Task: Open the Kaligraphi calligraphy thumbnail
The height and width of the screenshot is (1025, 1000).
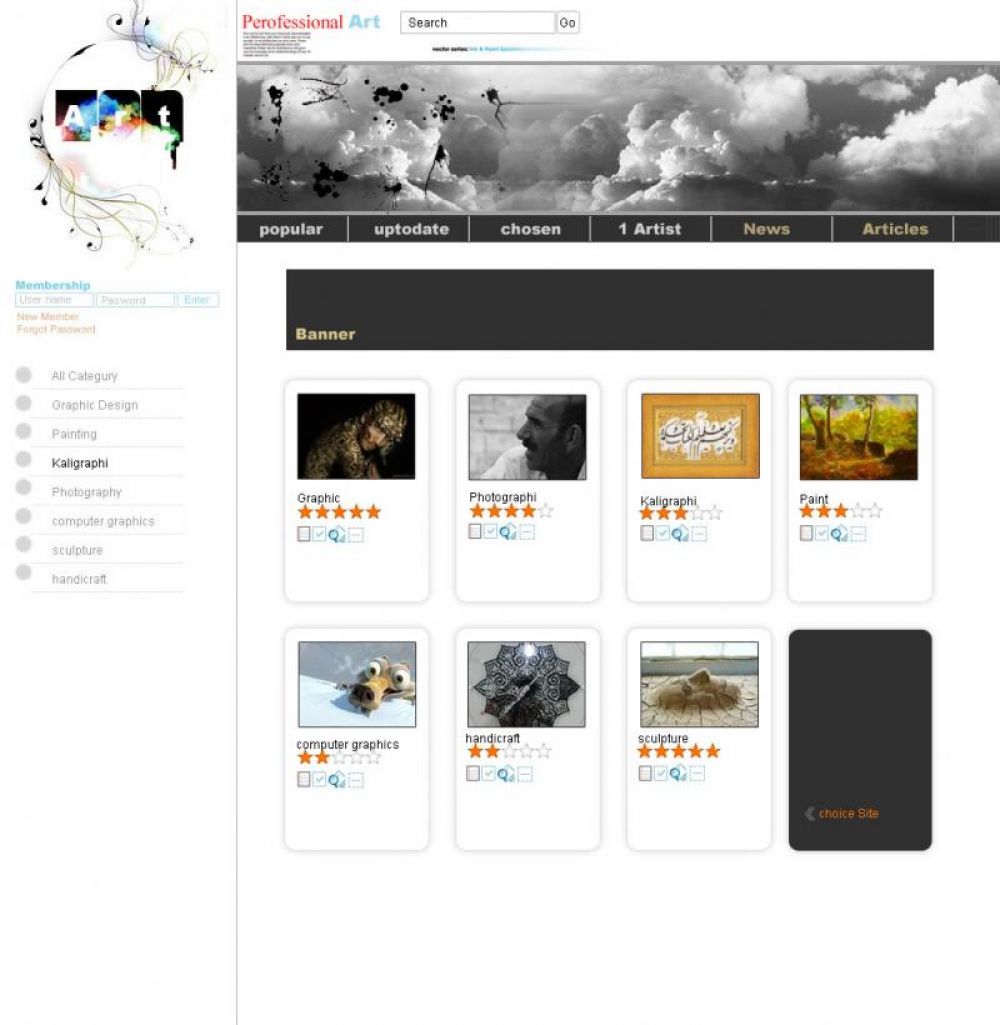Action: coord(700,436)
